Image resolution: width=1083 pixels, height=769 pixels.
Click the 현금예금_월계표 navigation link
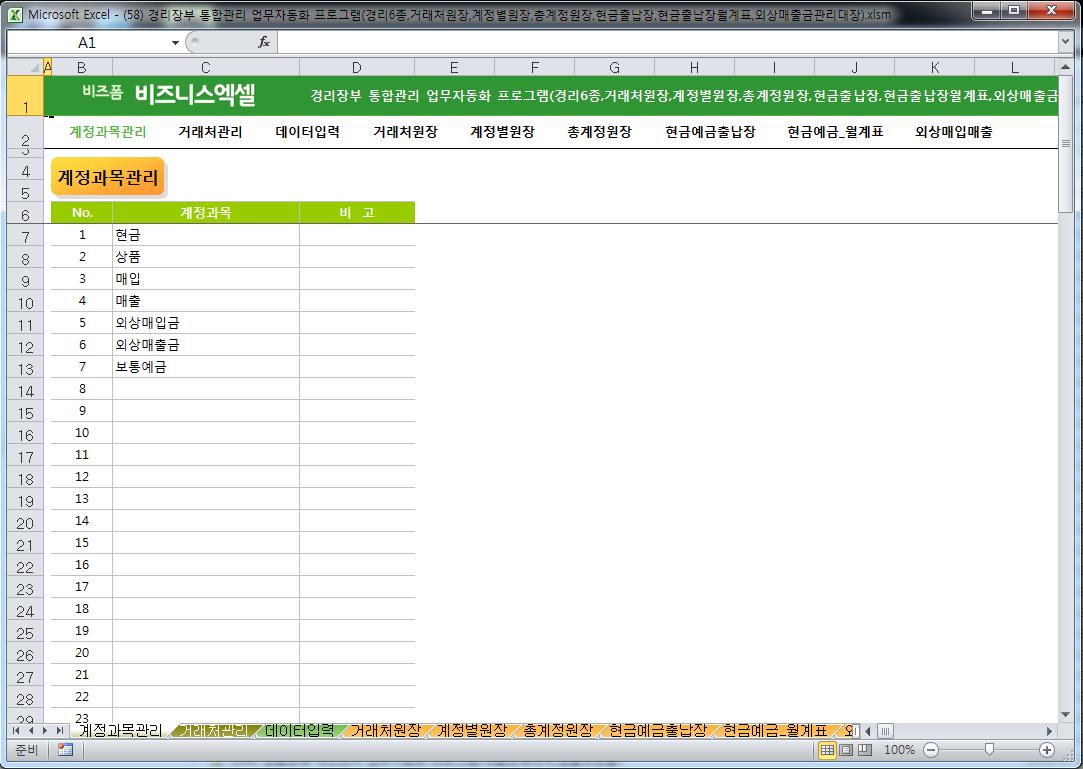[835, 132]
